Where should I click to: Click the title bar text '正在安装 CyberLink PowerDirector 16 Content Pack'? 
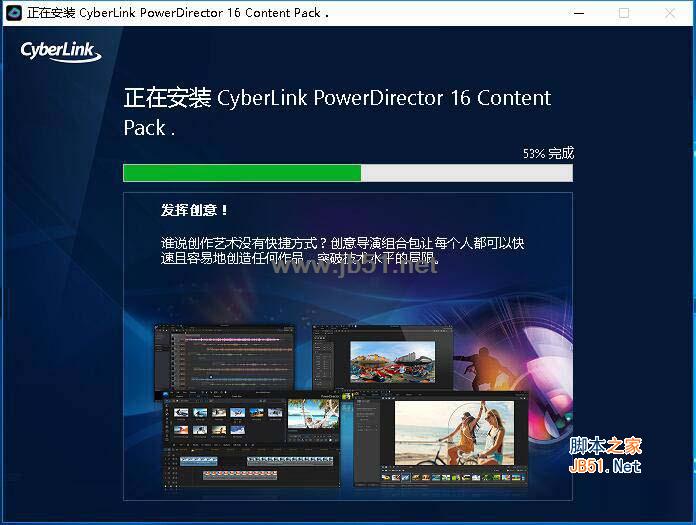(178, 13)
